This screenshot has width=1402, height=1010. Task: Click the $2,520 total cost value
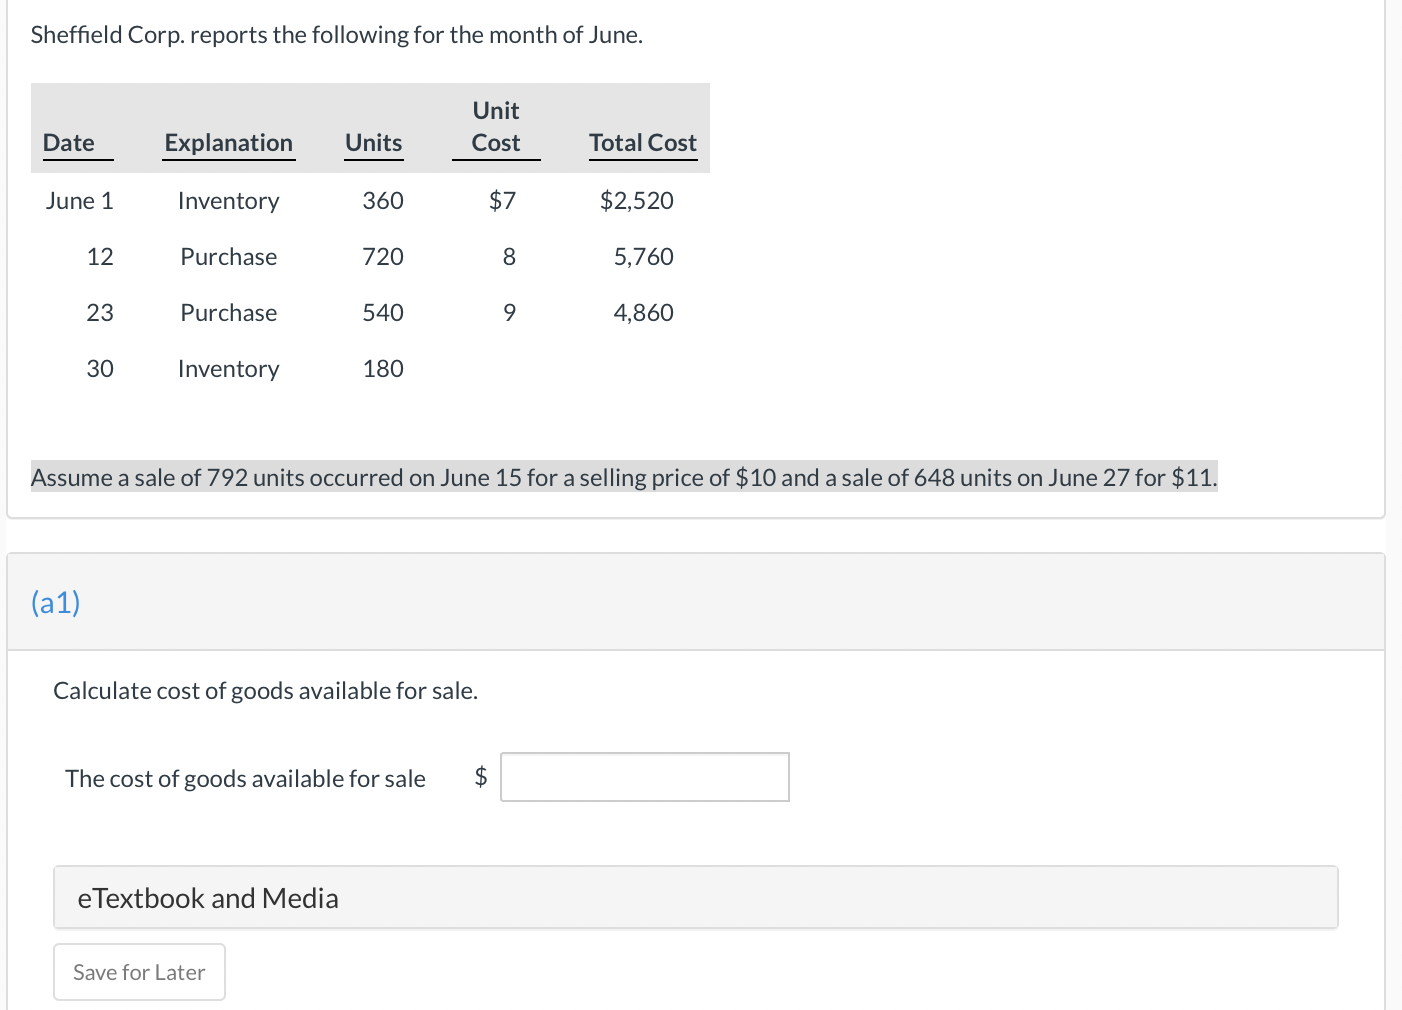(636, 201)
